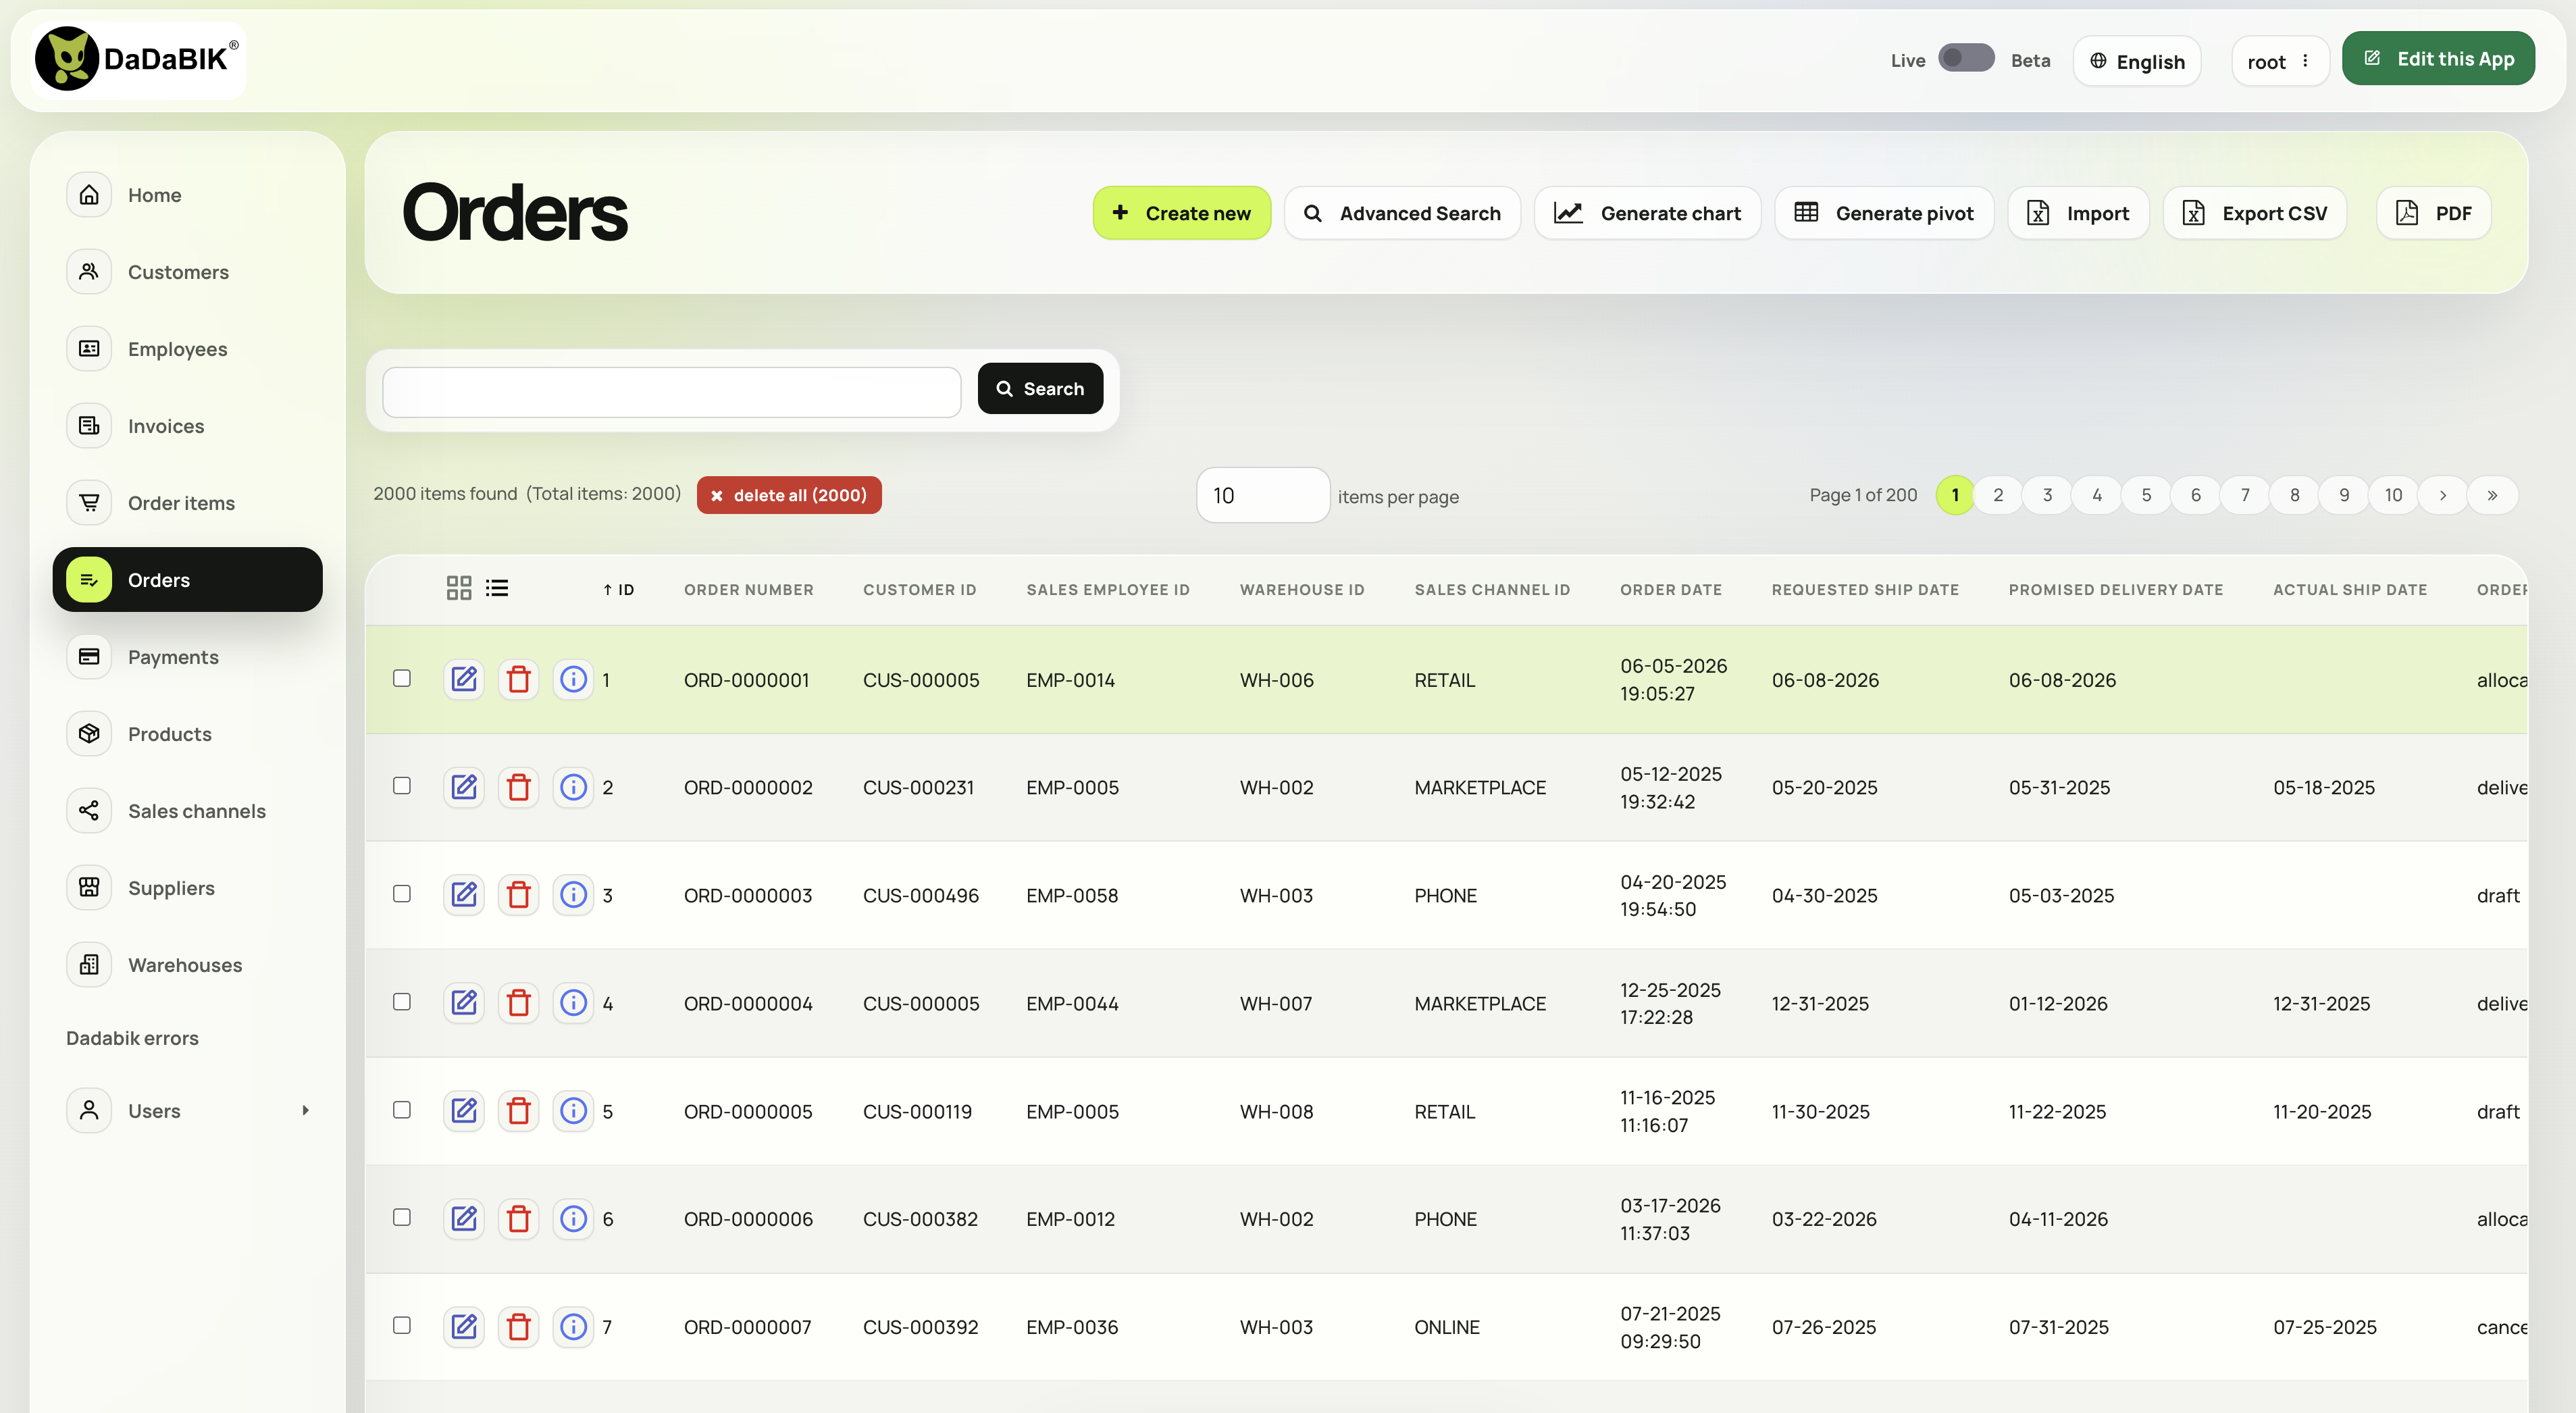Select checkbox for order ORD-0000002
The image size is (2576, 1413).
(x=402, y=786)
